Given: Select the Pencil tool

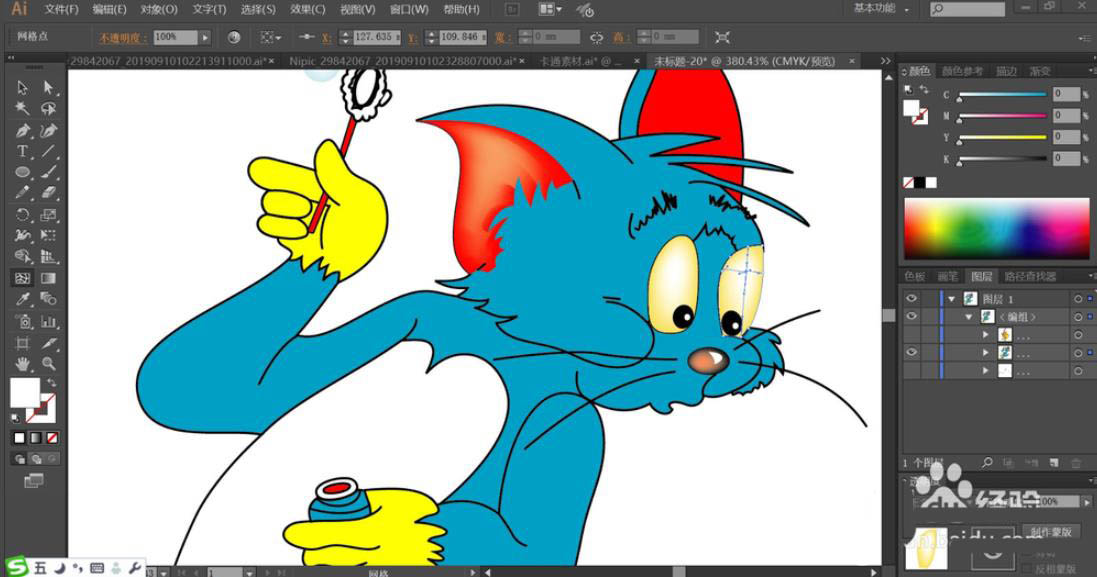Looking at the screenshot, I should pyautogui.click(x=22, y=193).
